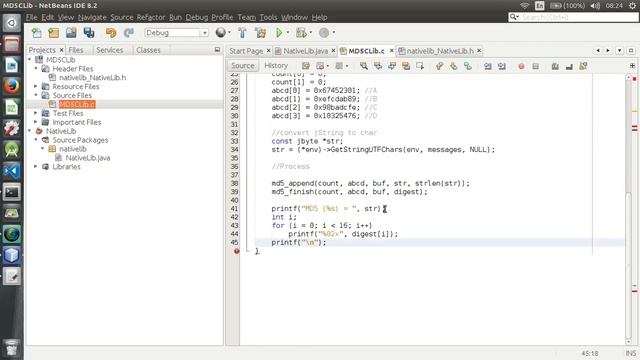640x360 pixels.
Task: Expand the Important Files folder
Action: 36,122
